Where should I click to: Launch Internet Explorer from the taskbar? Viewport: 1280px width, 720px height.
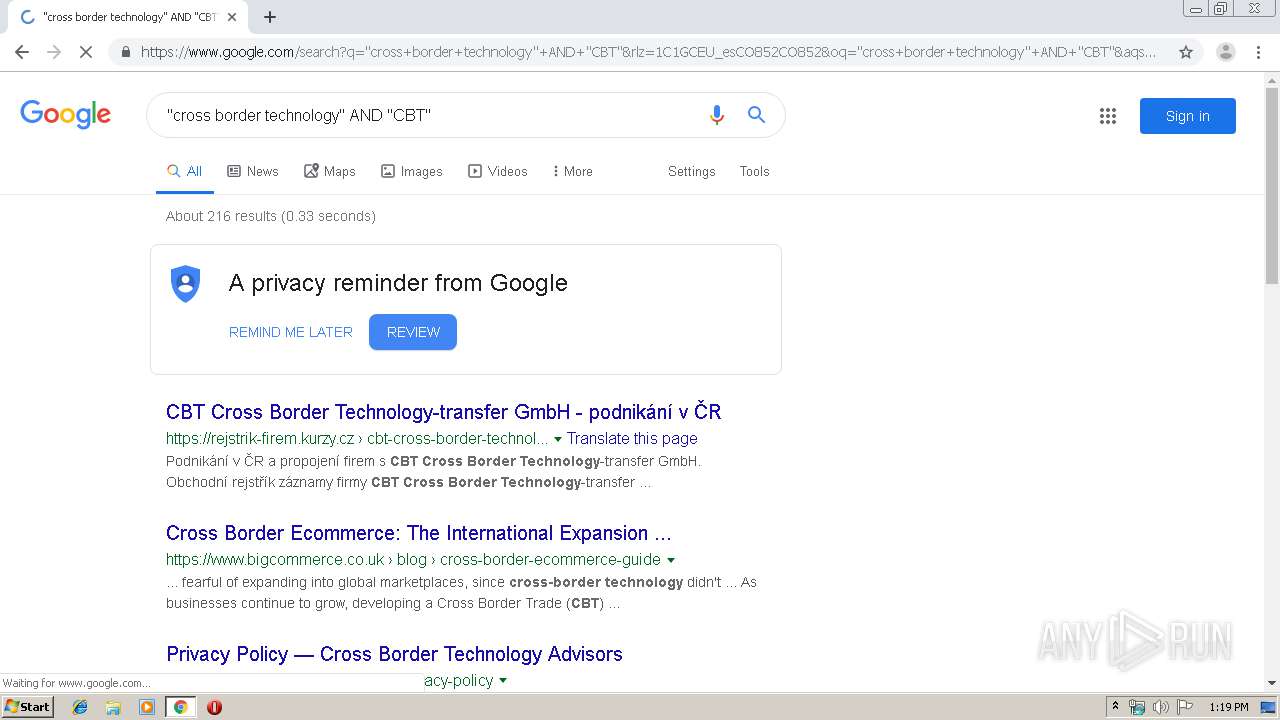80,707
